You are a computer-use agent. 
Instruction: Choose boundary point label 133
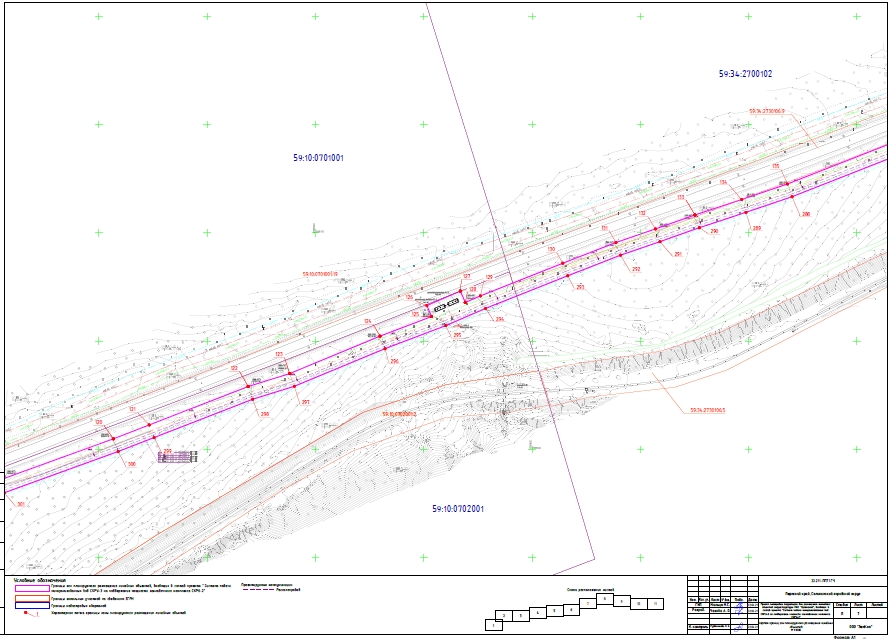tap(681, 197)
